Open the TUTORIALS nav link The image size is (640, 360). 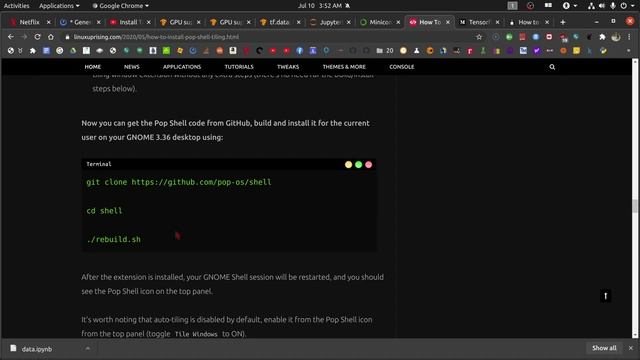(239, 67)
